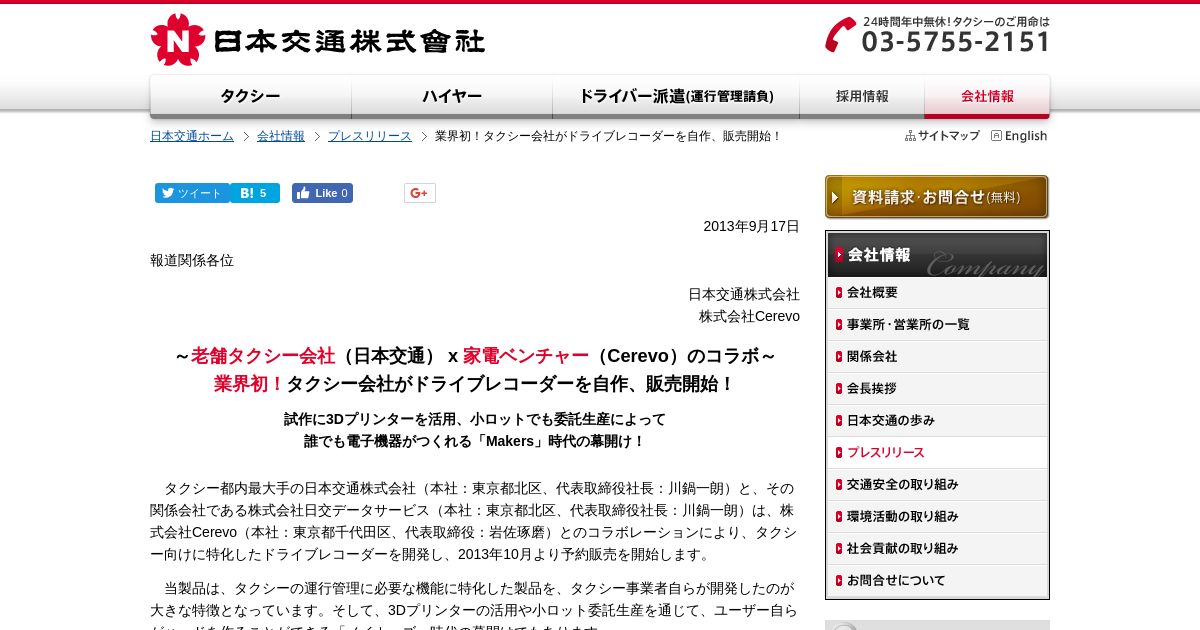Click the date 2013年9月17日
Screen dimensions: 1200x630
tap(751, 226)
